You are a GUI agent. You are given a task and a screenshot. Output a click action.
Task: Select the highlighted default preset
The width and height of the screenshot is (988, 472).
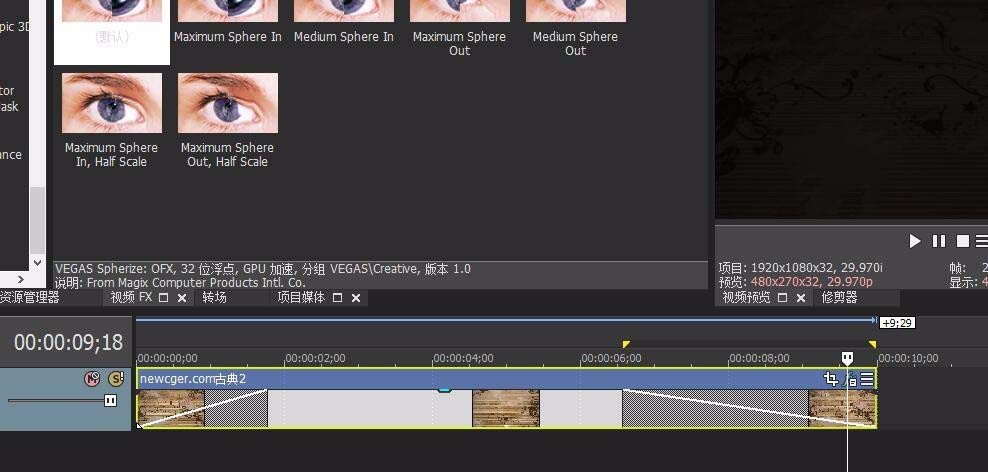(x=112, y=32)
